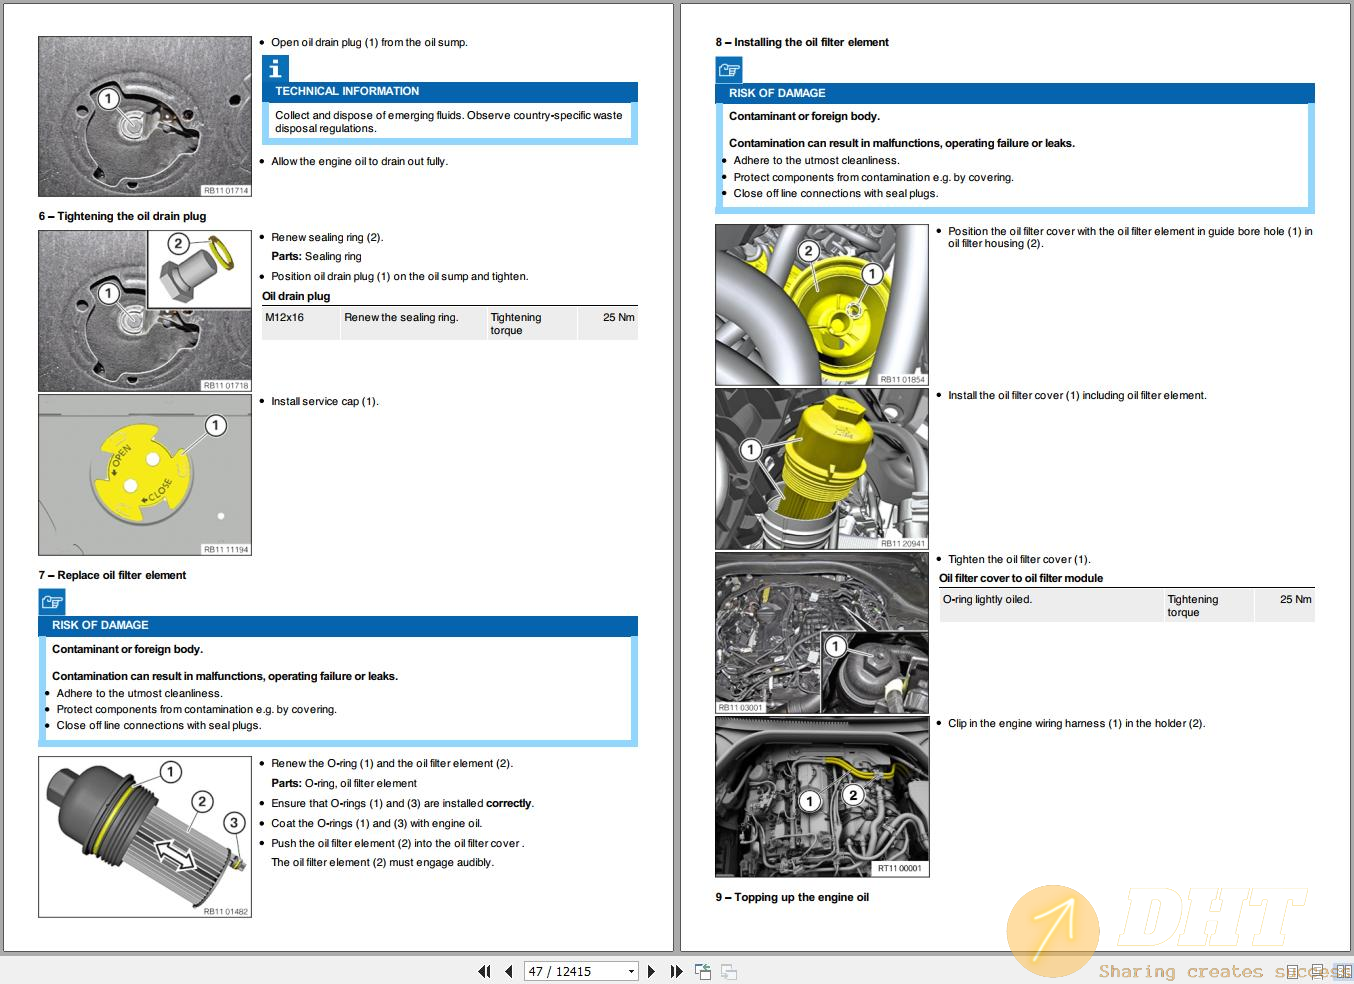Click the guide bore hole image RB11 01854

tap(822, 305)
